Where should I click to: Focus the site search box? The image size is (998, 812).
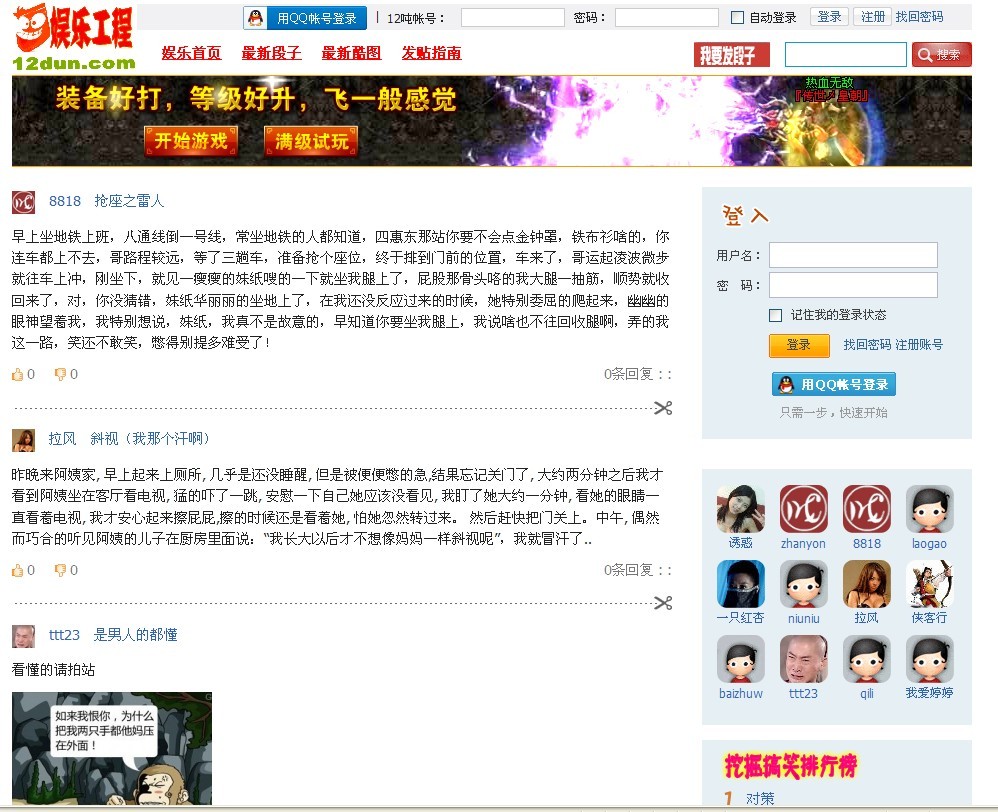pos(845,55)
